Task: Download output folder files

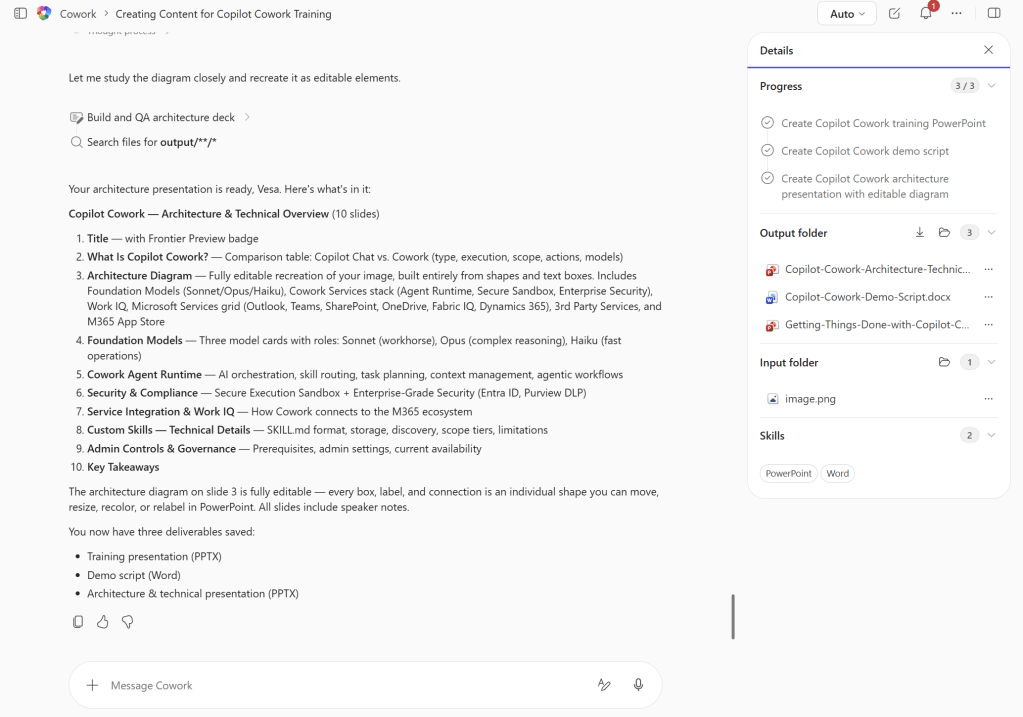Action: coord(920,233)
